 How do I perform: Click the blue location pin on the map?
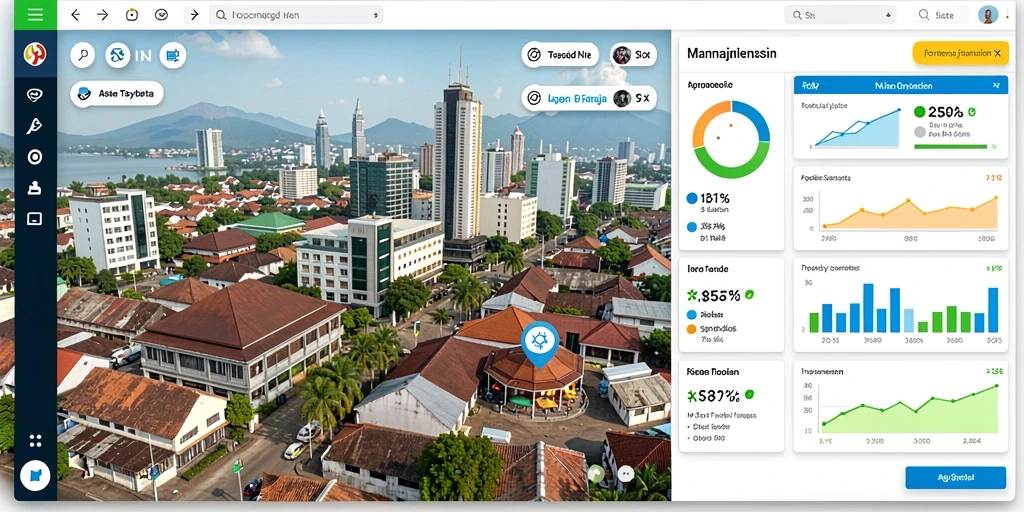(x=539, y=344)
